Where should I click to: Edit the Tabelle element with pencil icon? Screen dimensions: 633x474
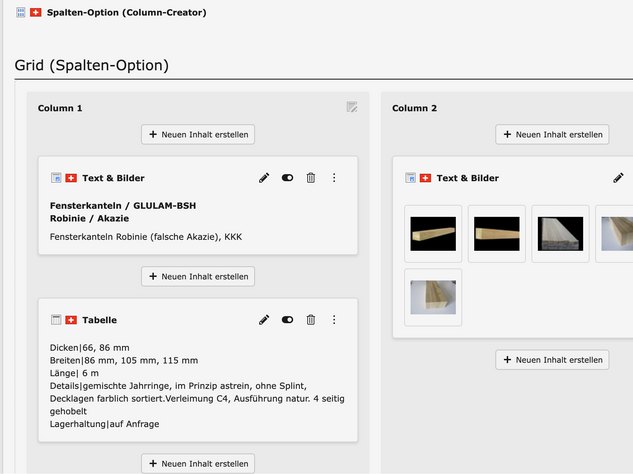coord(264,320)
